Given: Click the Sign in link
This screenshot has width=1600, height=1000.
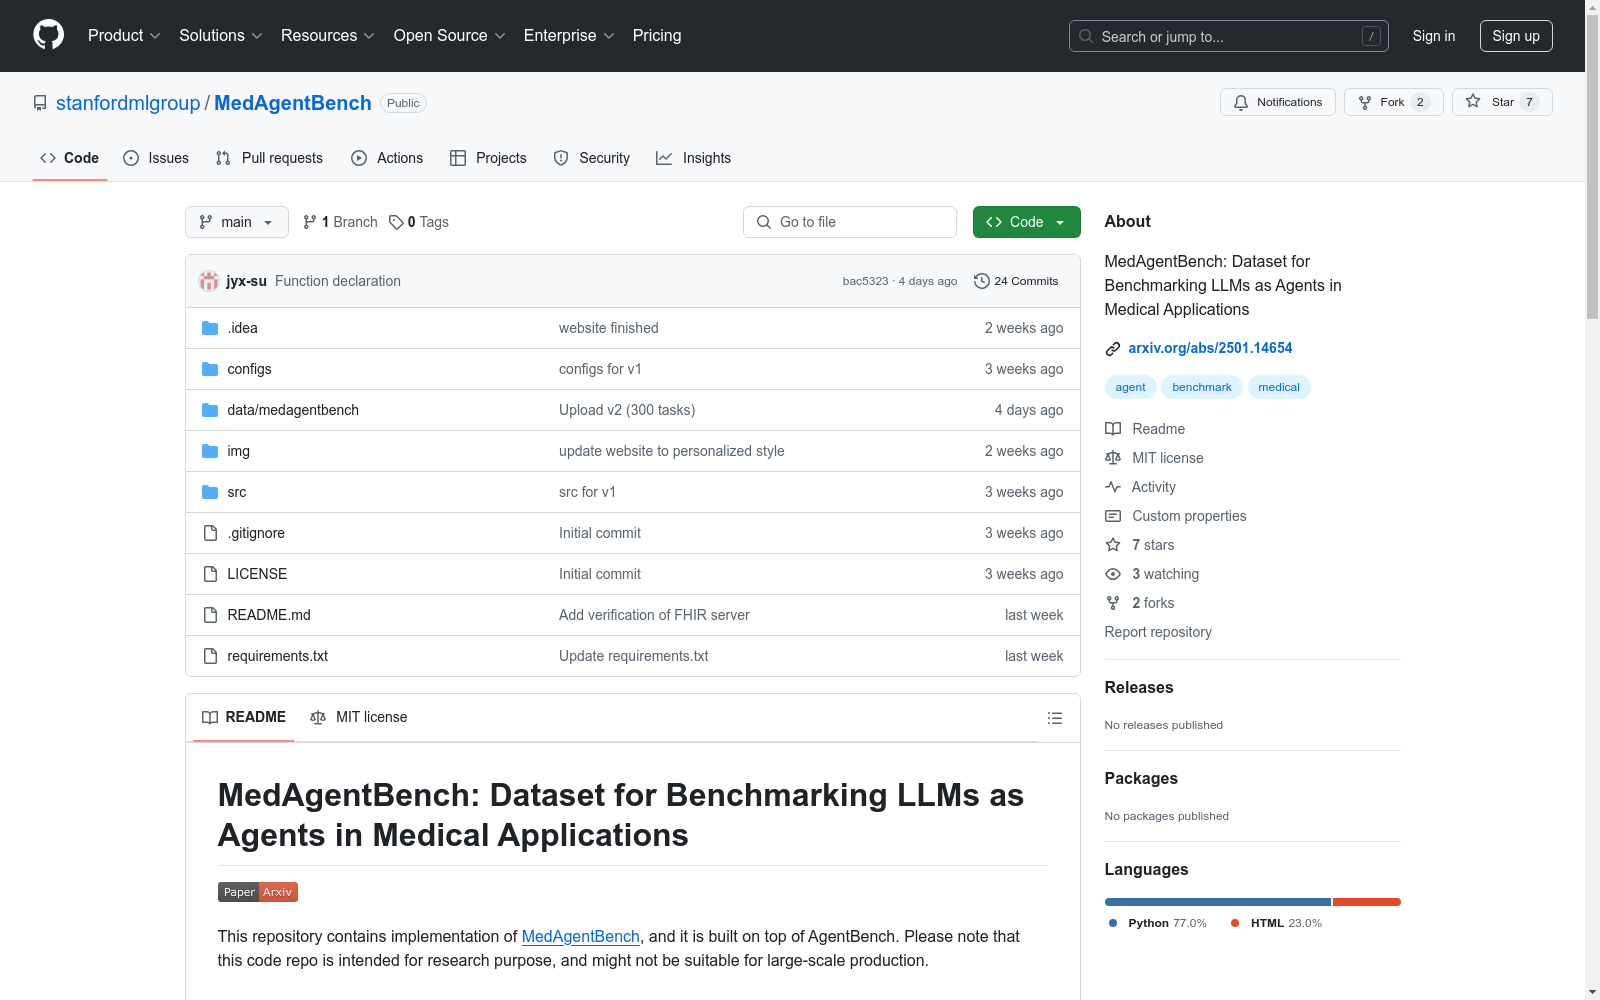Looking at the screenshot, I should pyautogui.click(x=1434, y=36).
